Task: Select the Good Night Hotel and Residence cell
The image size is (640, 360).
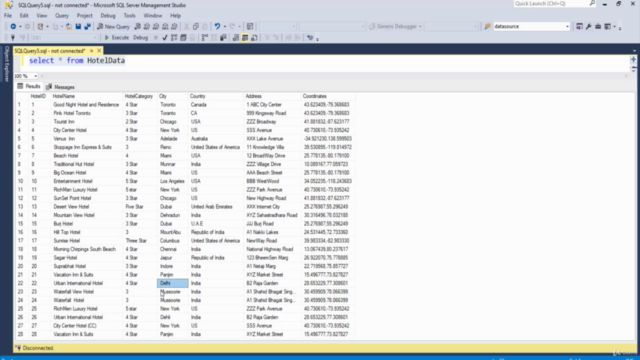Action: pyautogui.click(x=86, y=105)
